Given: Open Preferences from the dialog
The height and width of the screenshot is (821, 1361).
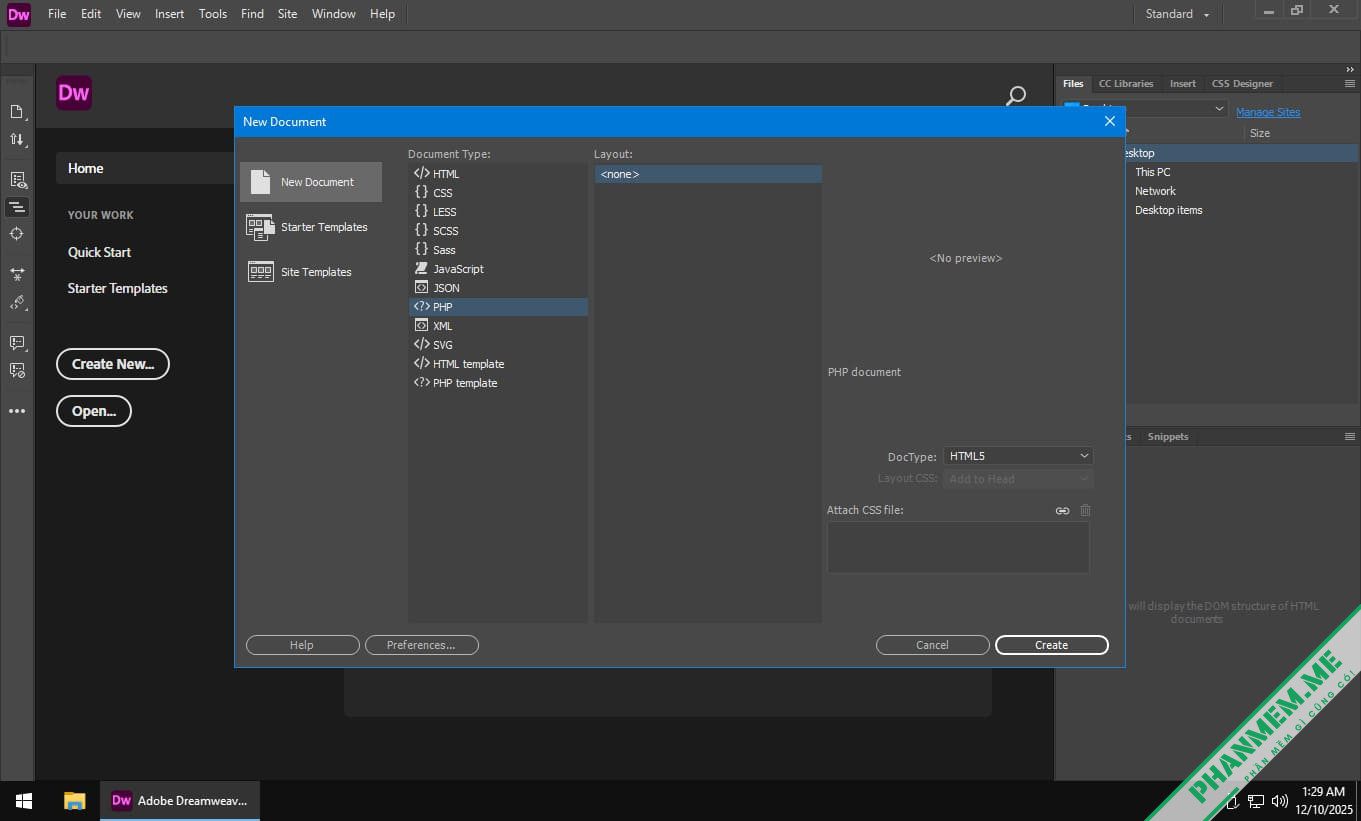Looking at the screenshot, I should (421, 645).
